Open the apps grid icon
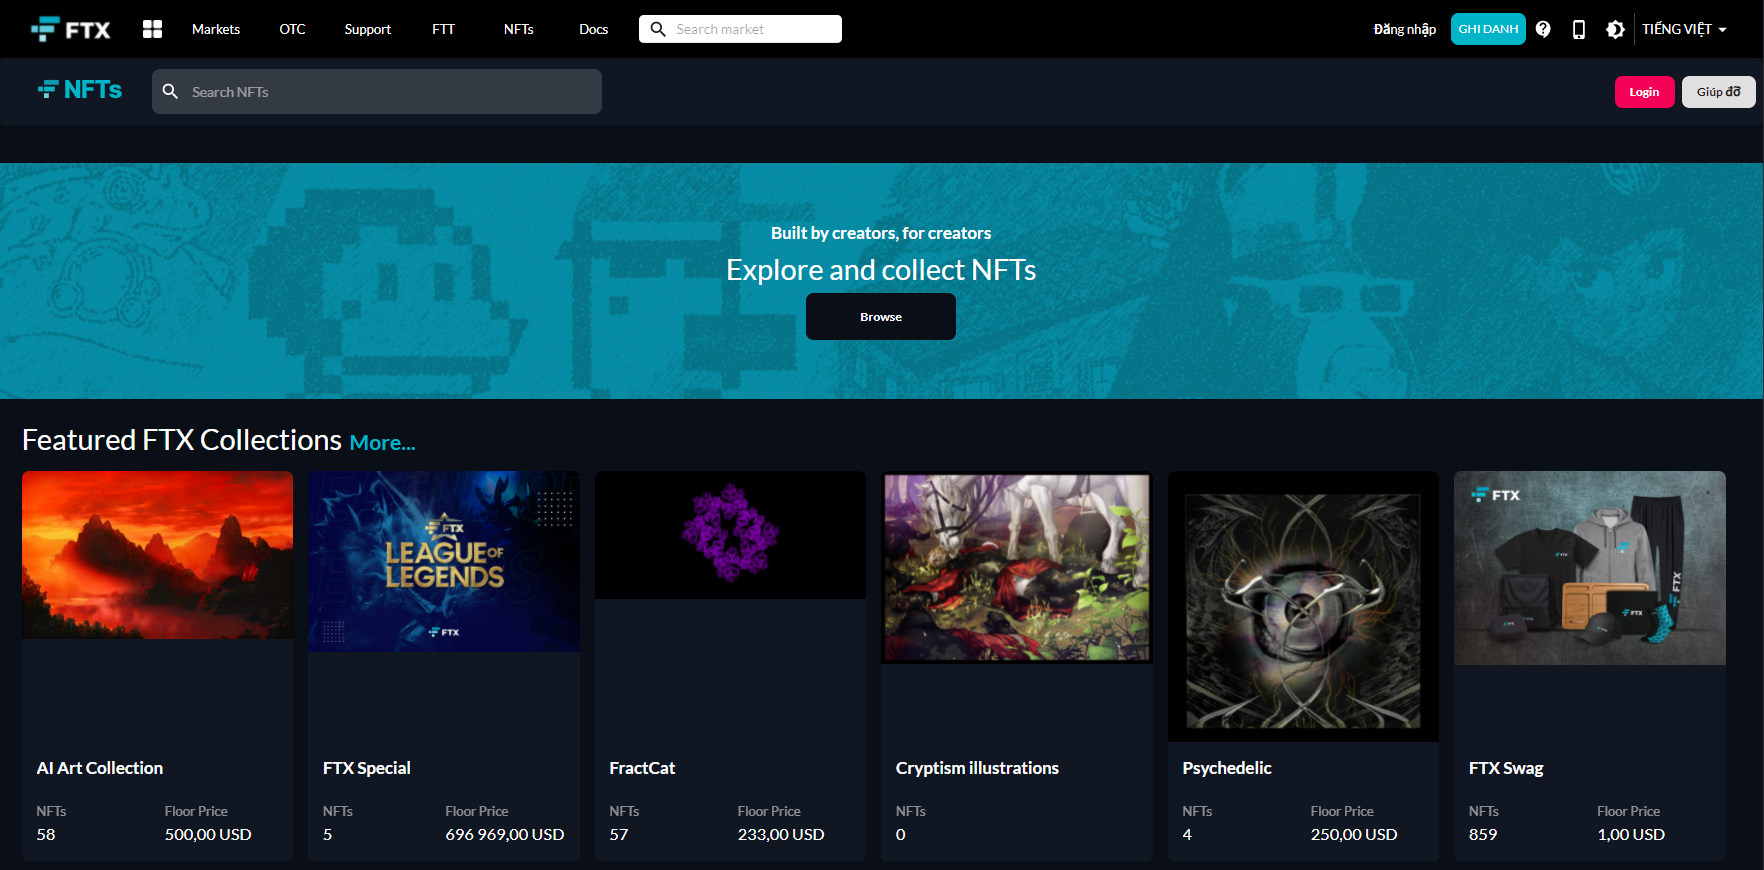This screenshot has width=1764, height=870. click(152, 29)
